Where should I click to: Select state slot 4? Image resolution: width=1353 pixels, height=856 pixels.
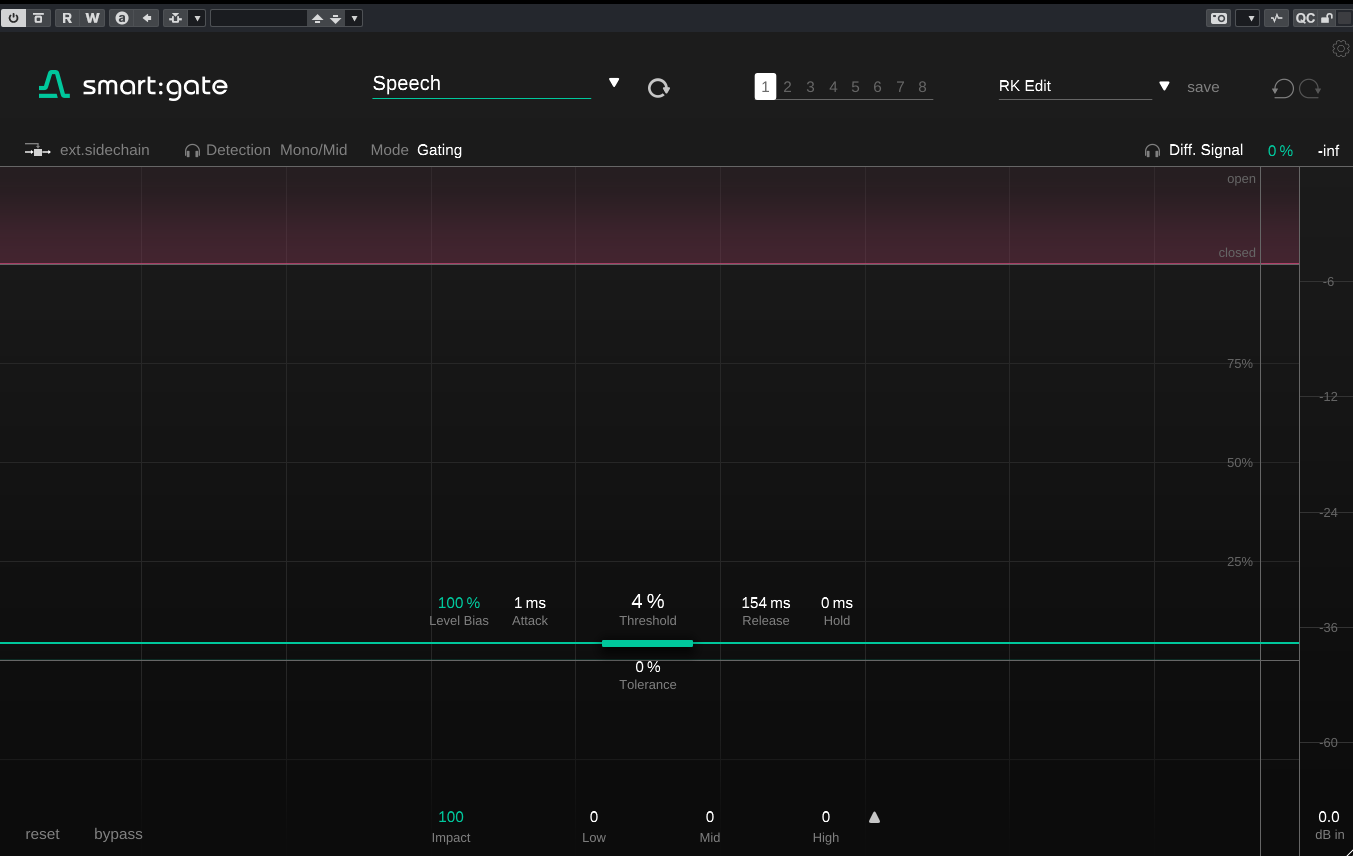click(833, 87)
